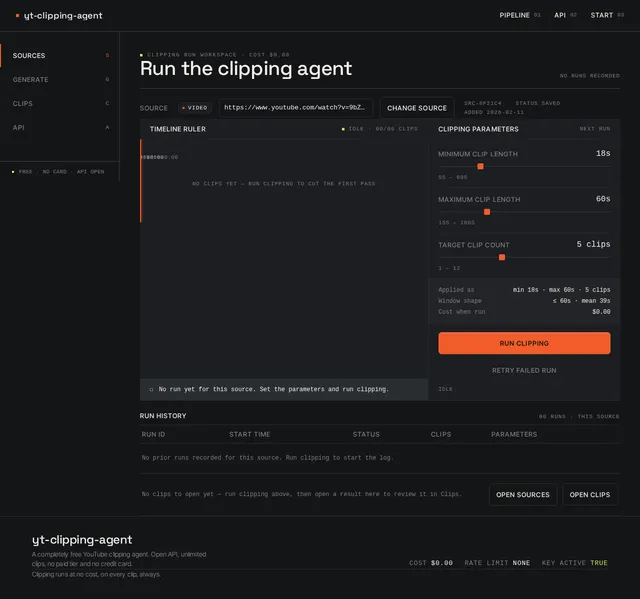Click the 'Cost when run' $0.00 value
The height and width of the screenshot is (599, 640).
(601, 312)
